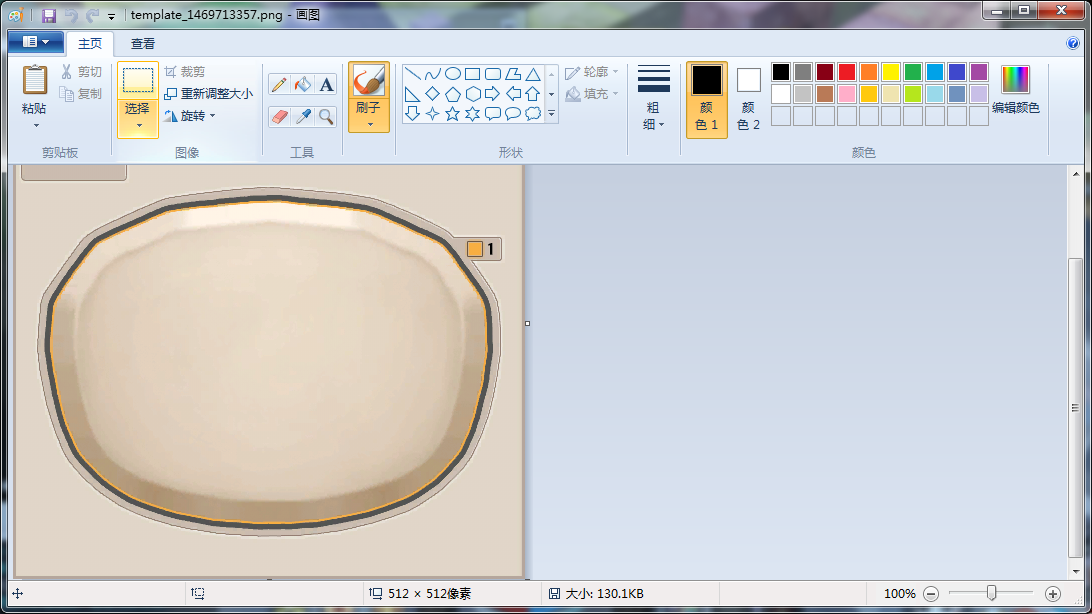Click the Paste (粘贴) clipboard button
Viewport: 1092px width, 614px height.
(35, 90)
